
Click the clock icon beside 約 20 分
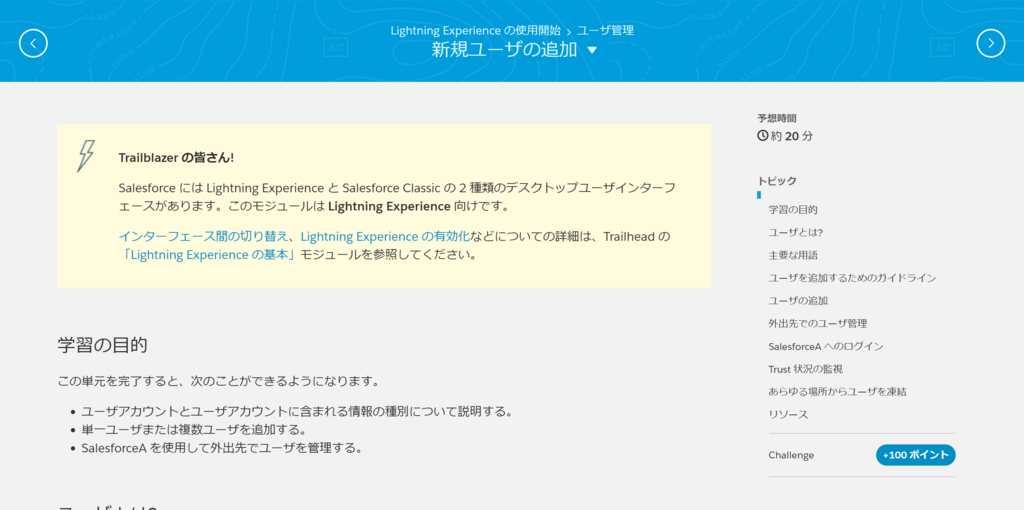(x=763, y=136)
